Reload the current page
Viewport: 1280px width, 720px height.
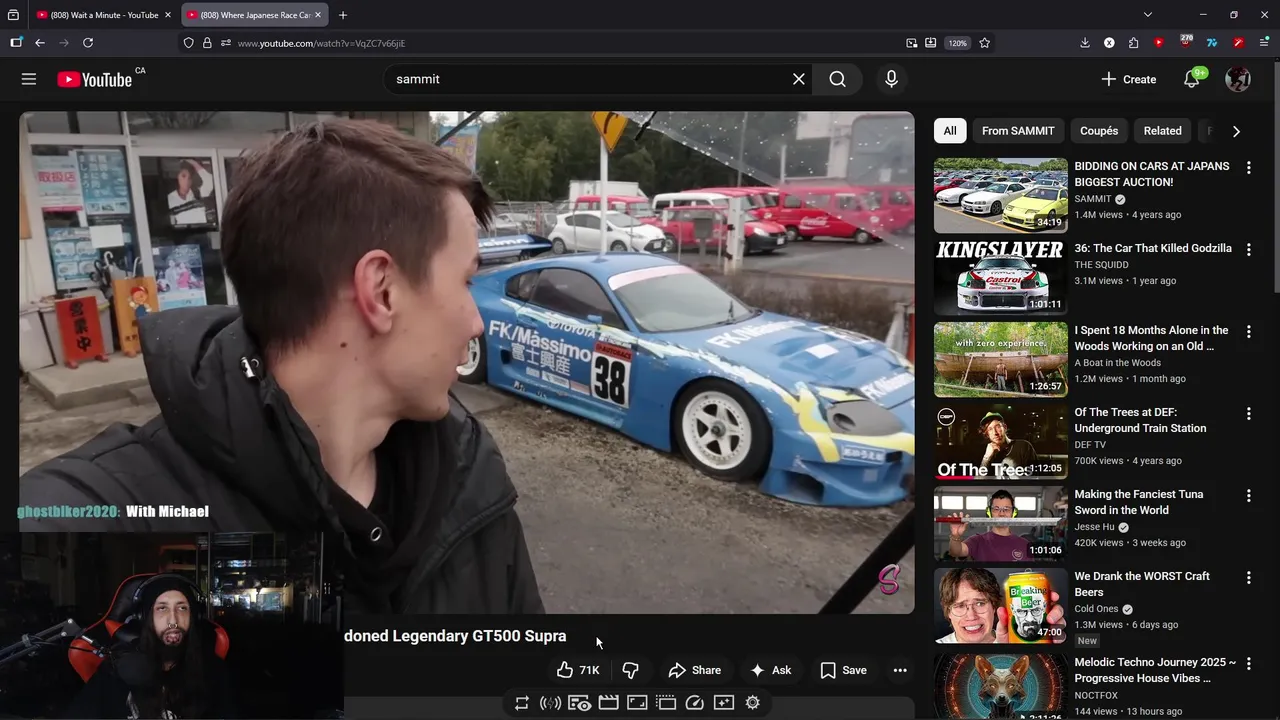(88, 43)
